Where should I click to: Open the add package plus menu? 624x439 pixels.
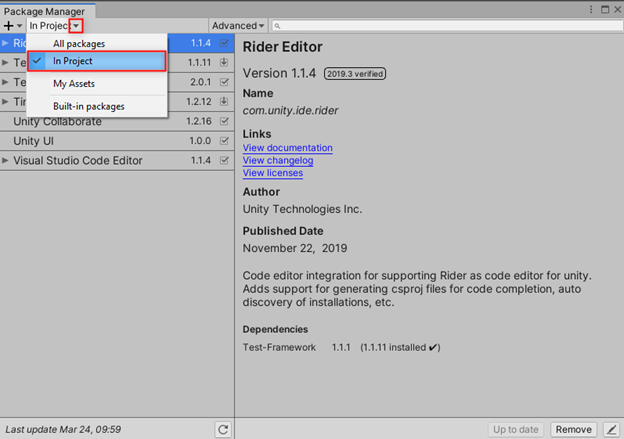(x=12, y=26)
